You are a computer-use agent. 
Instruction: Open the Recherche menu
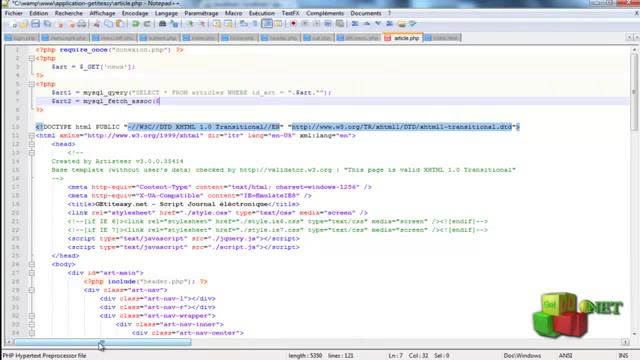tap(69, 13)
